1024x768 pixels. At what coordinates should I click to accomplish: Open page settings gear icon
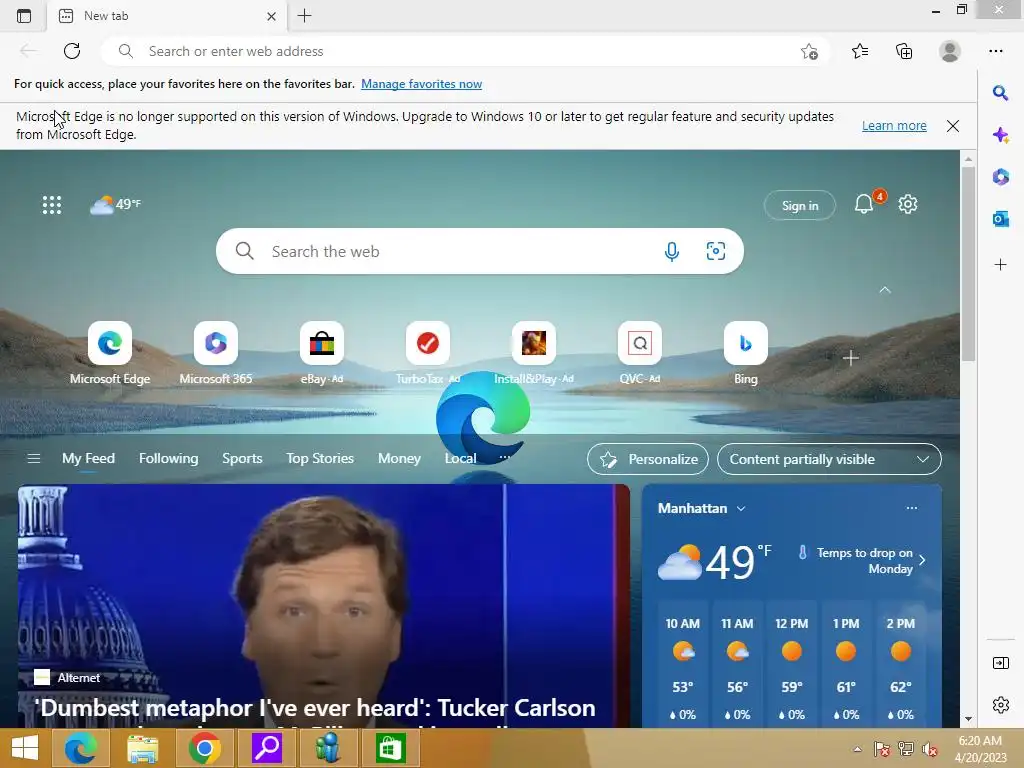tap(908, 204)
